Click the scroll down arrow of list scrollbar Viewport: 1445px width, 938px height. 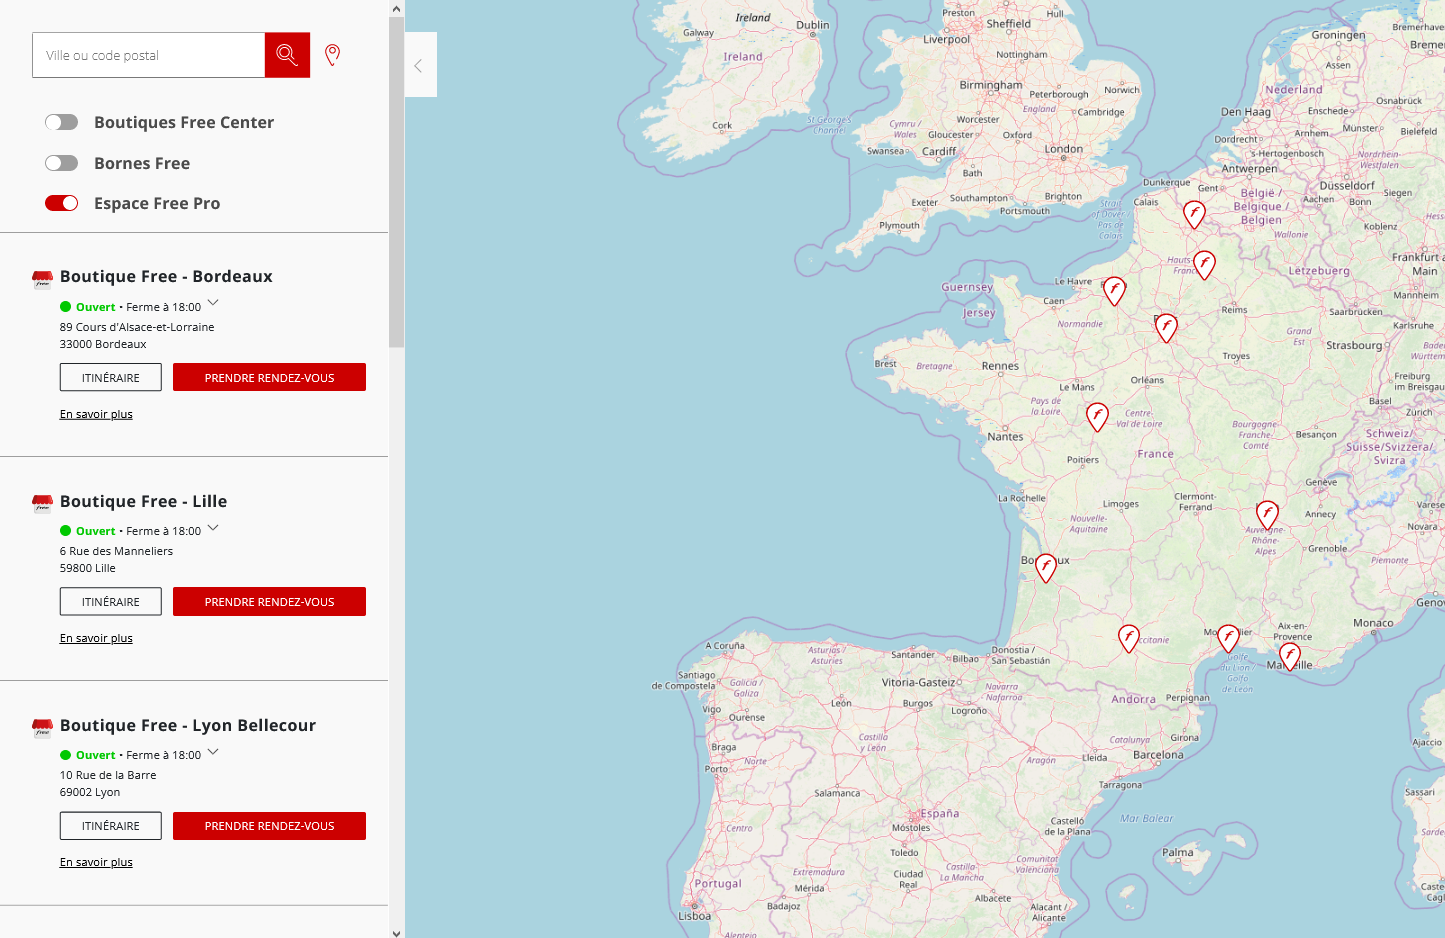pyautogui.click(x=396, y=932)
